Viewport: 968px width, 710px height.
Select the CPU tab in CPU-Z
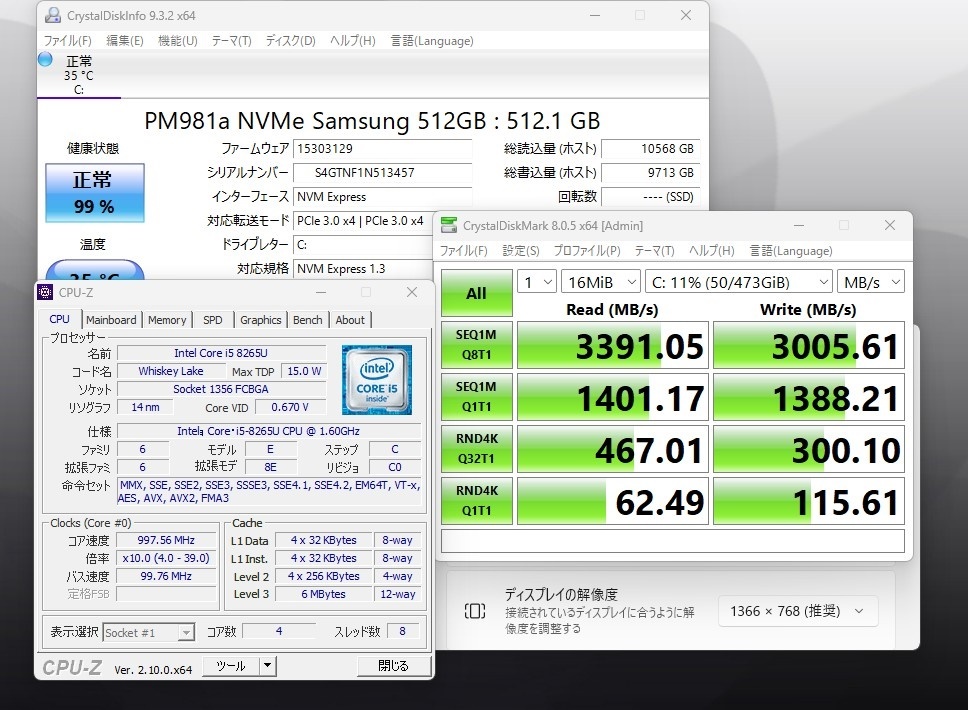[x=59, y=319]
